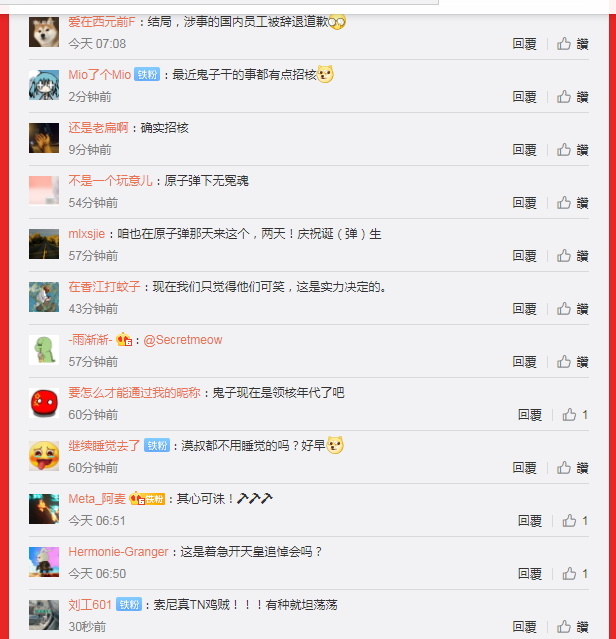Click thumbs-up on 不是一个玩意儿's comment

click(x=572, y=203)
